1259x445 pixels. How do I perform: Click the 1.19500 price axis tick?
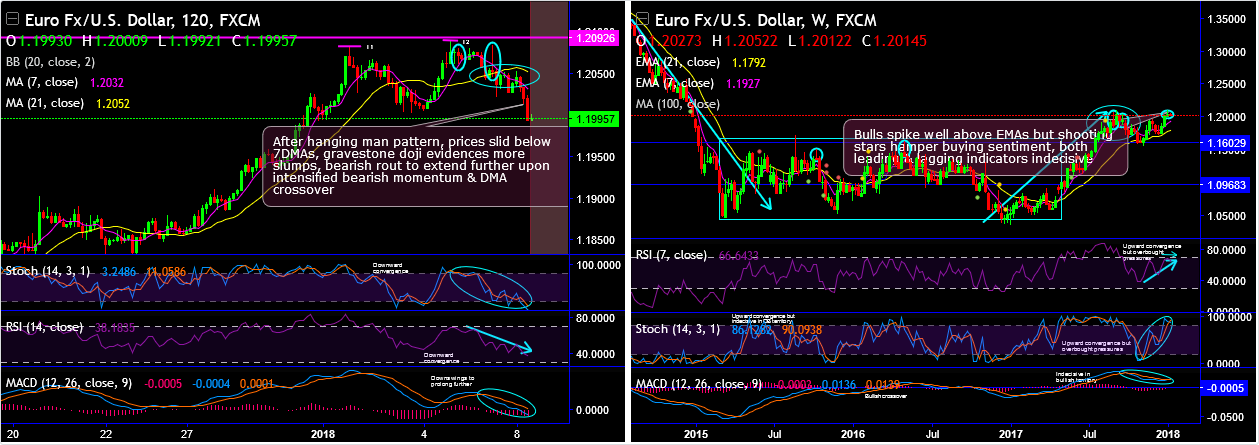coord(598,157)
